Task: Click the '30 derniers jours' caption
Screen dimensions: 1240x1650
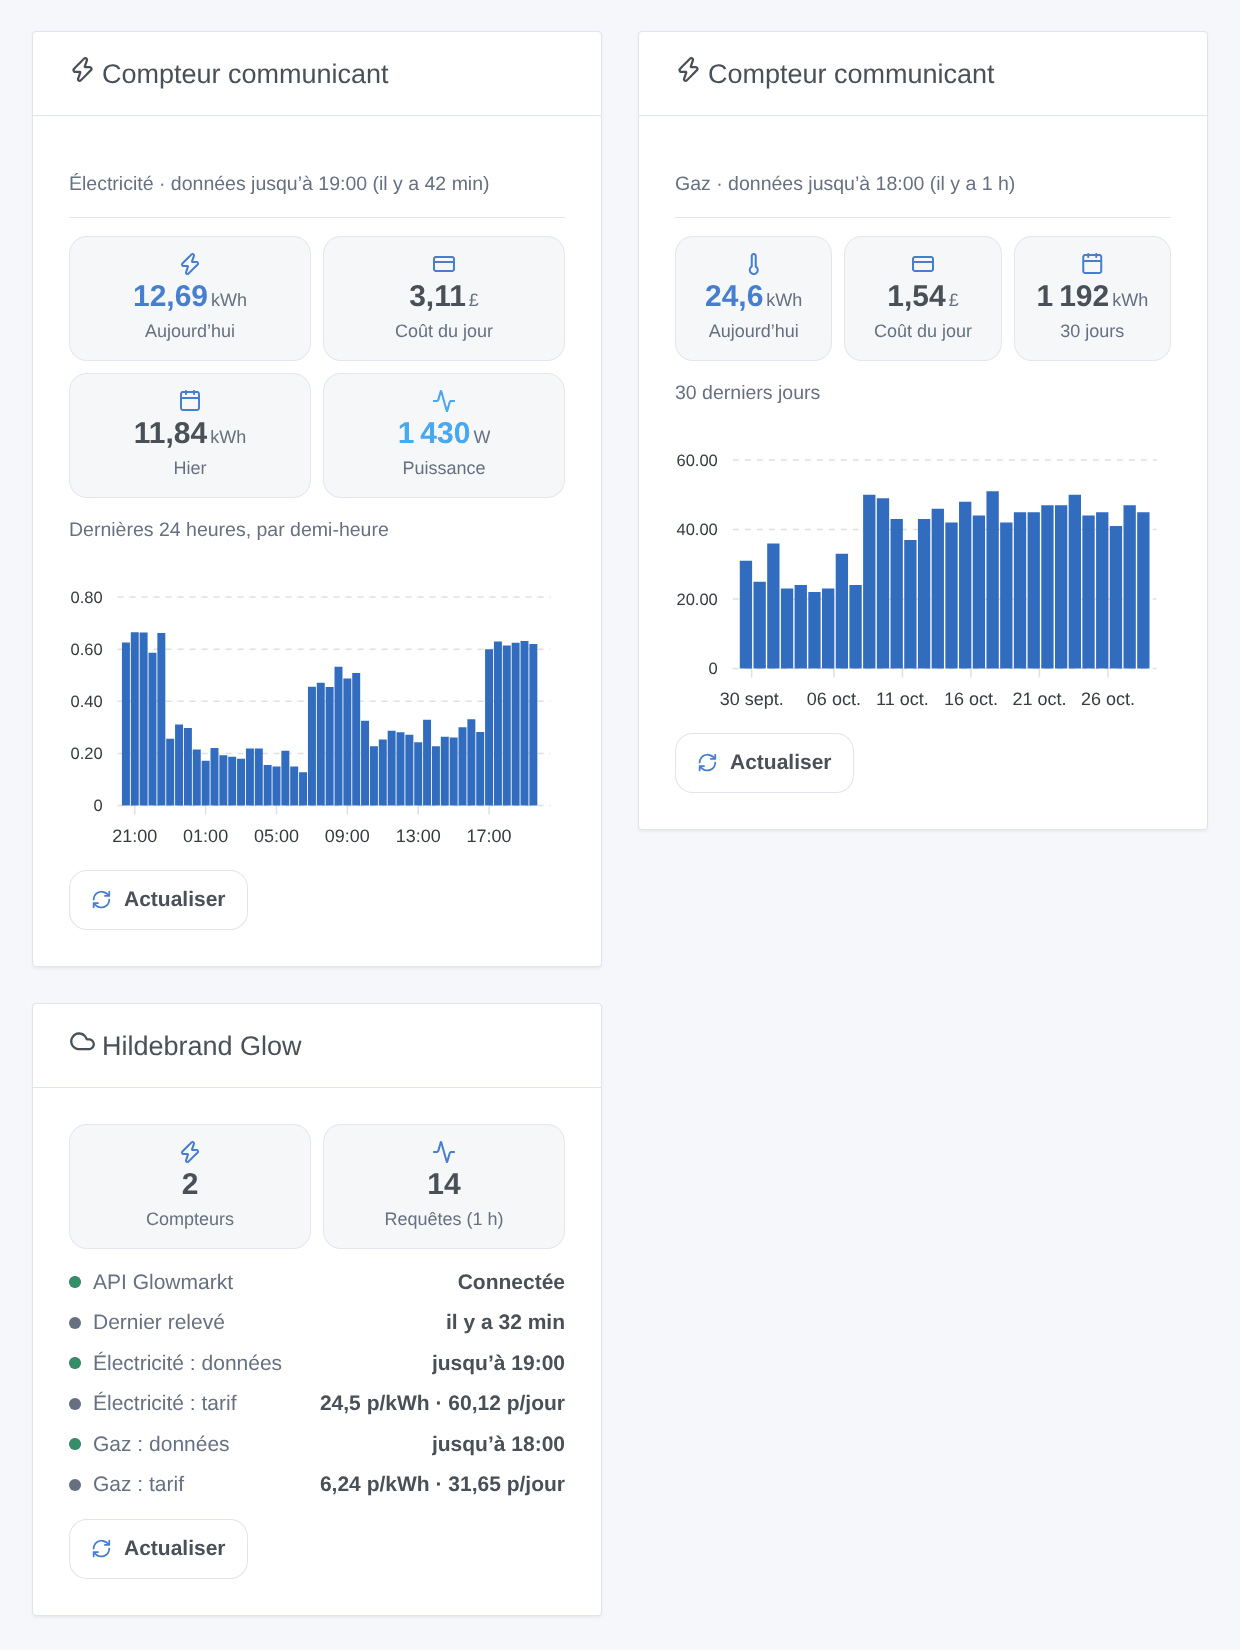Action: (x=747, y=393)
